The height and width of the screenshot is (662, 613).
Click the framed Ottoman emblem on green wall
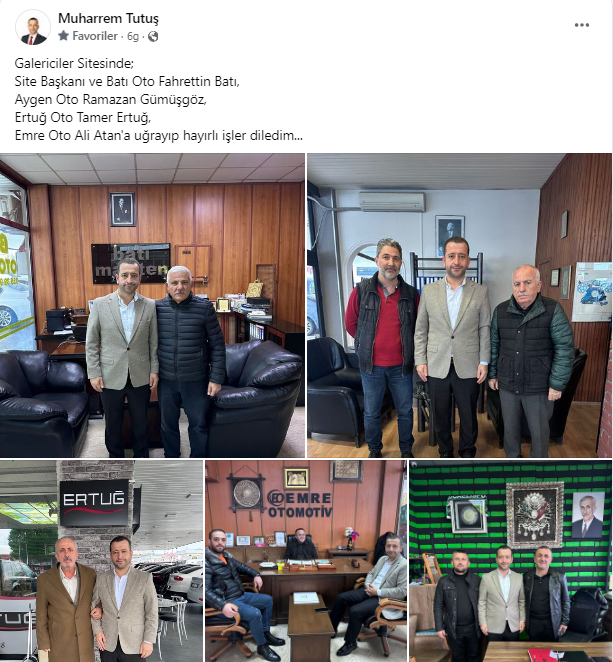(535, 514)
